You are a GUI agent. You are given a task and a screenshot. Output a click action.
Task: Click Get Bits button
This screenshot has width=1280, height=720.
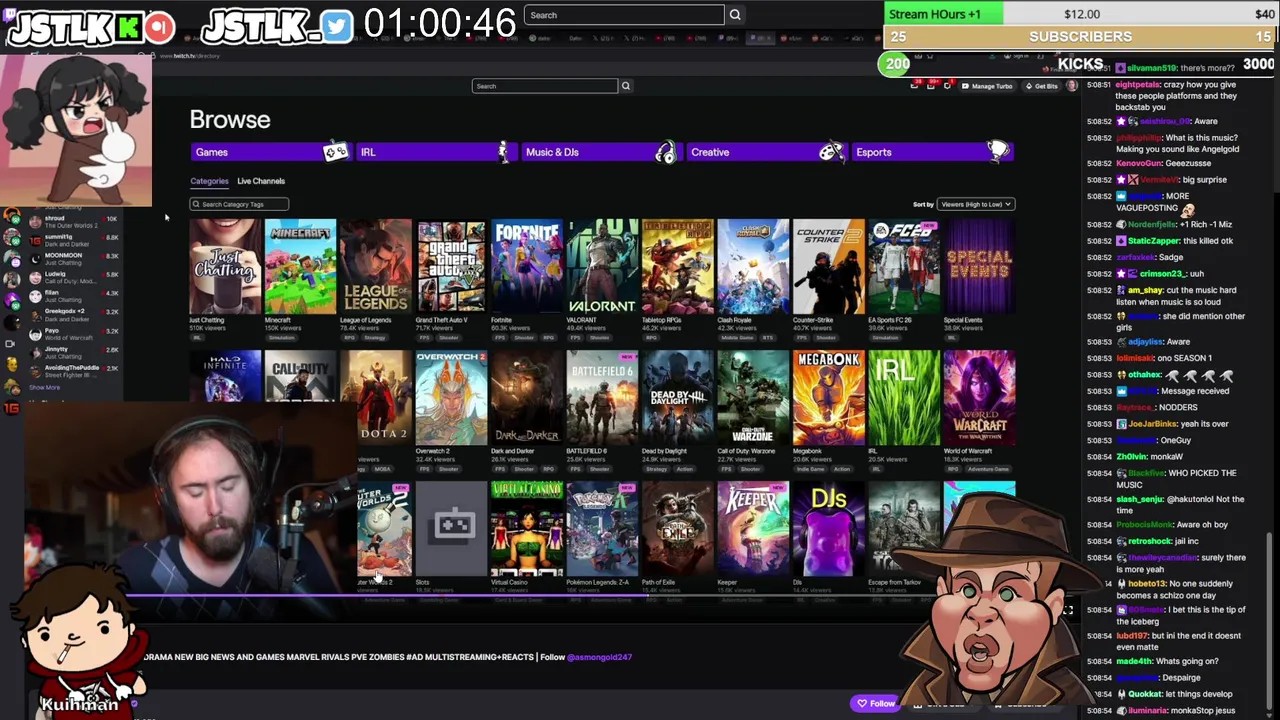[1041, 86]
